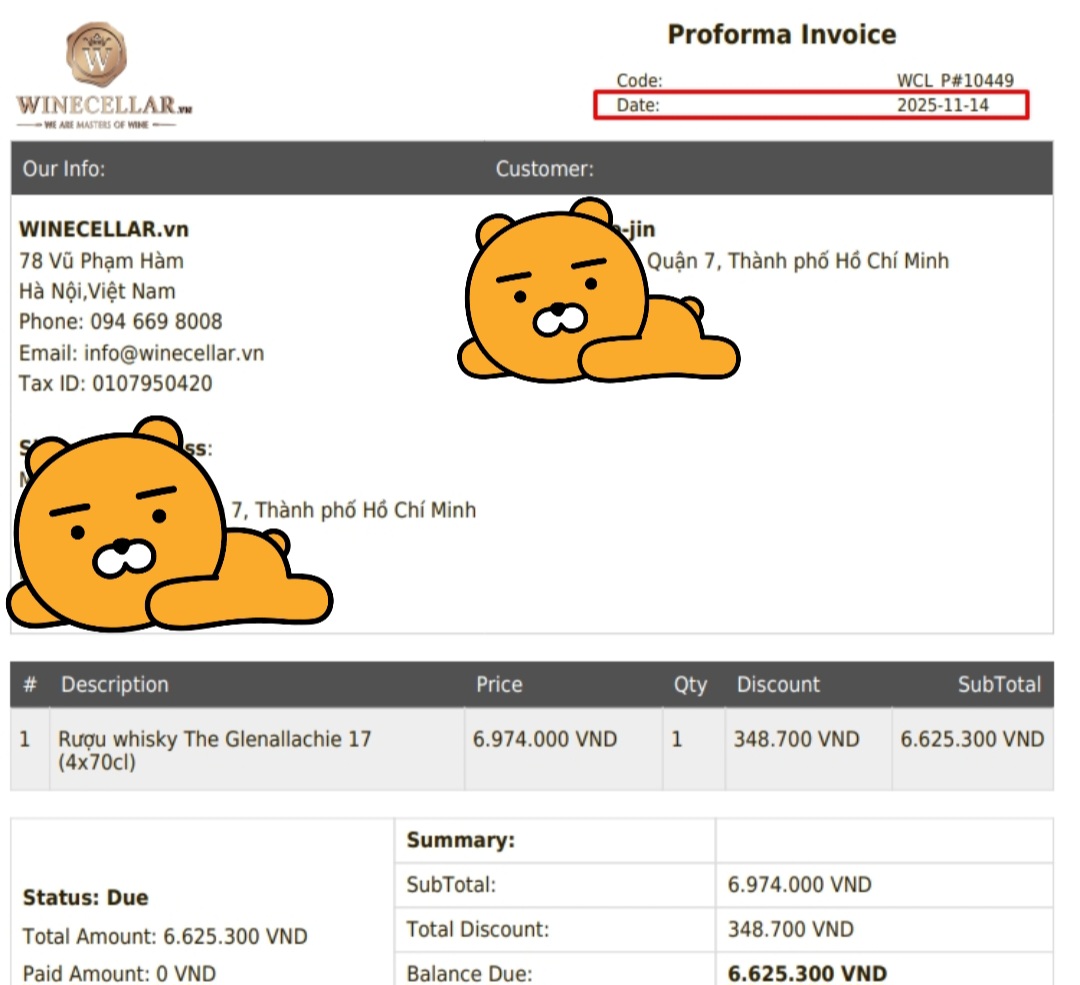1080x985 pixels.
Task: Select the red-outlined Date 2025-11-14 field
Action: pyautogui.click(x=811, y=105)
